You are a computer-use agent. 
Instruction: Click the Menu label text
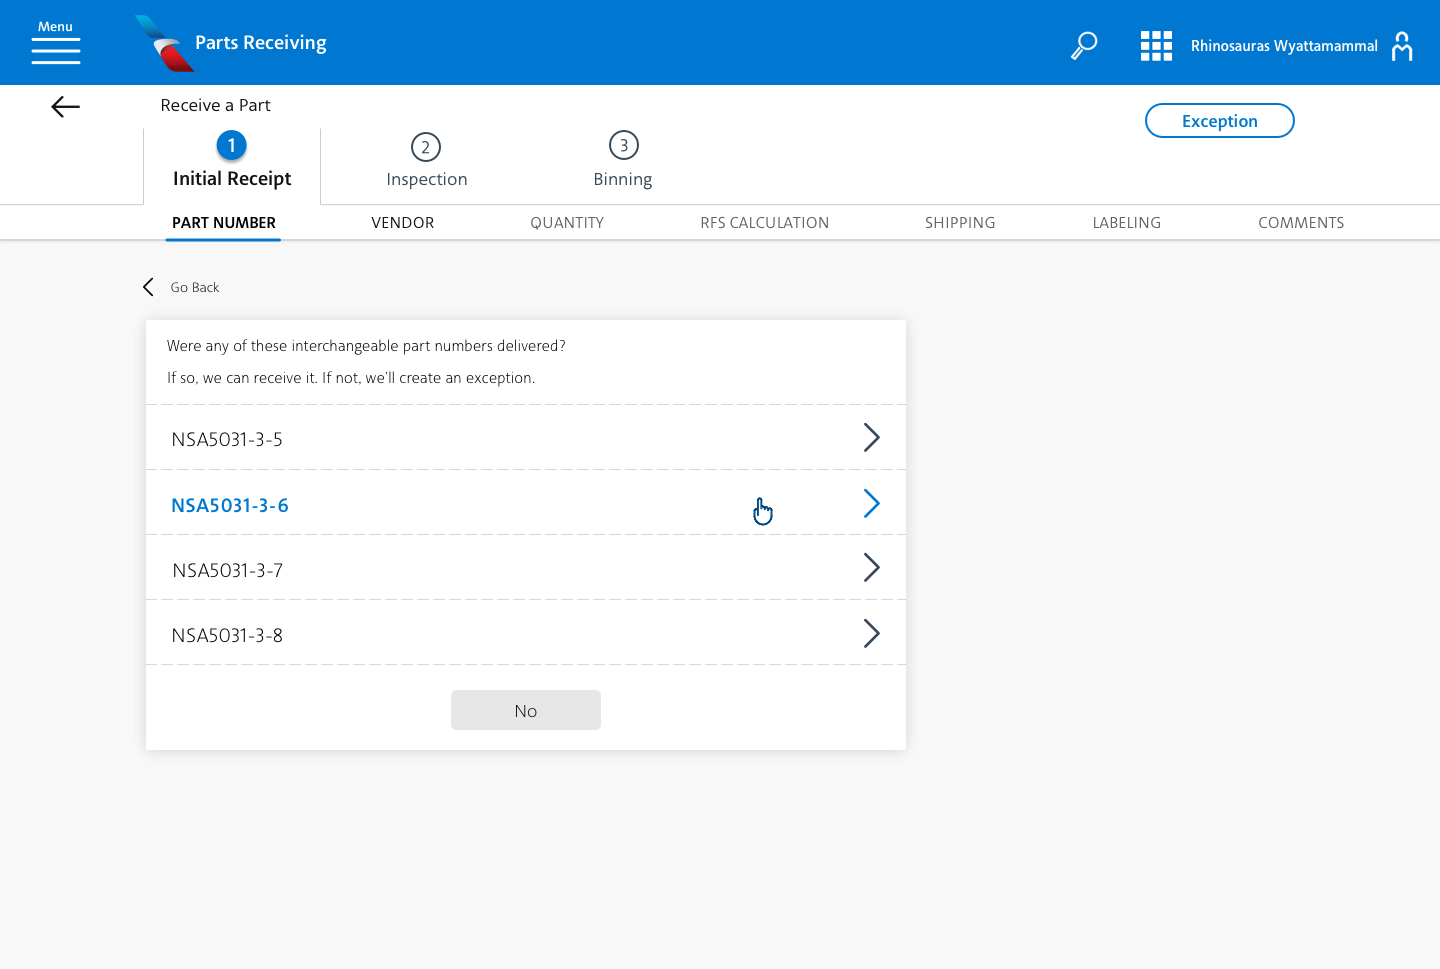(x=56, y=27)
